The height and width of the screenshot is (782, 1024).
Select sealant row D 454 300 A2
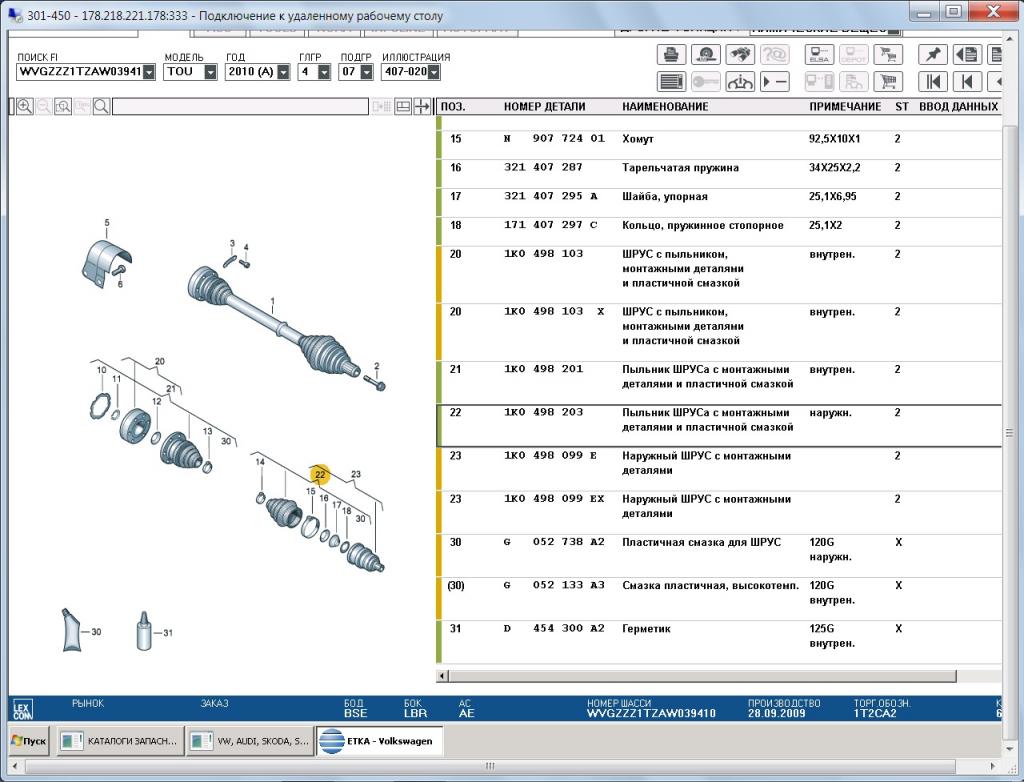[x=718, y=642]
